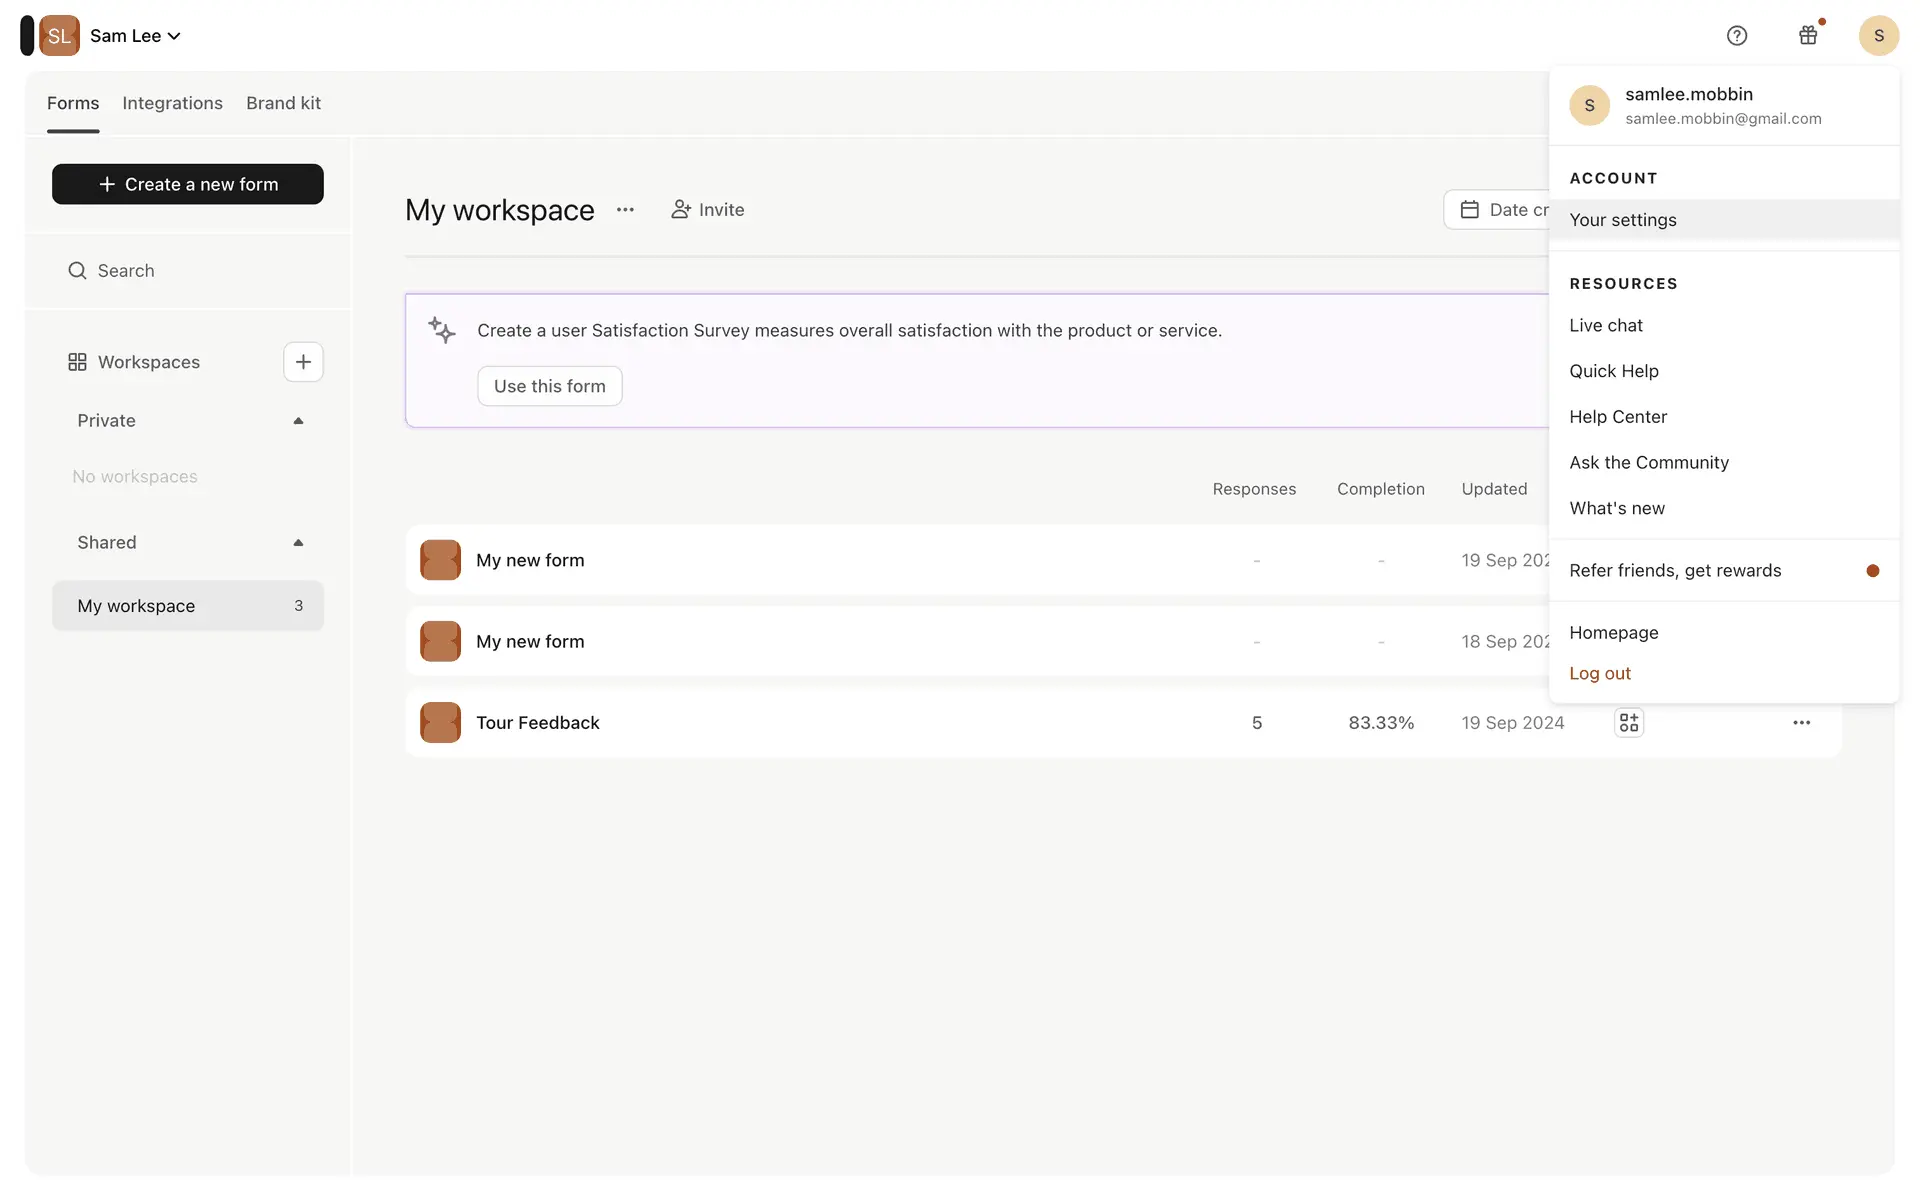
Task: Click Log out in the menu
Action: pyautogui.click(x=1599, y=673)
